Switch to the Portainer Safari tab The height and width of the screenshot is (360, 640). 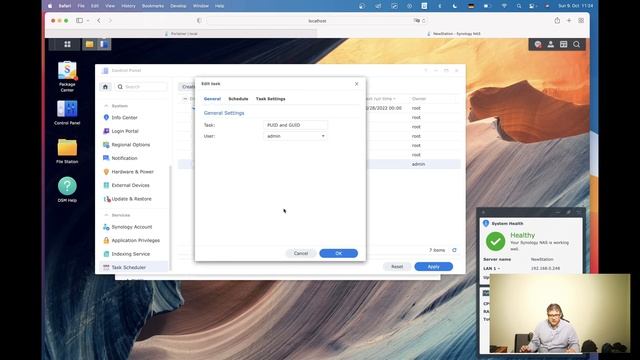coord(181,33)
